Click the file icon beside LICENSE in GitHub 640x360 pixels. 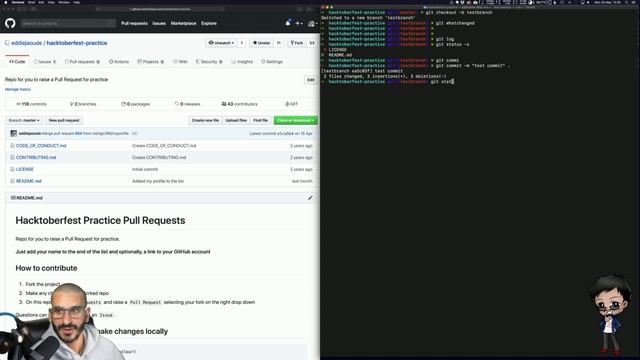click(x=12, y=169)
